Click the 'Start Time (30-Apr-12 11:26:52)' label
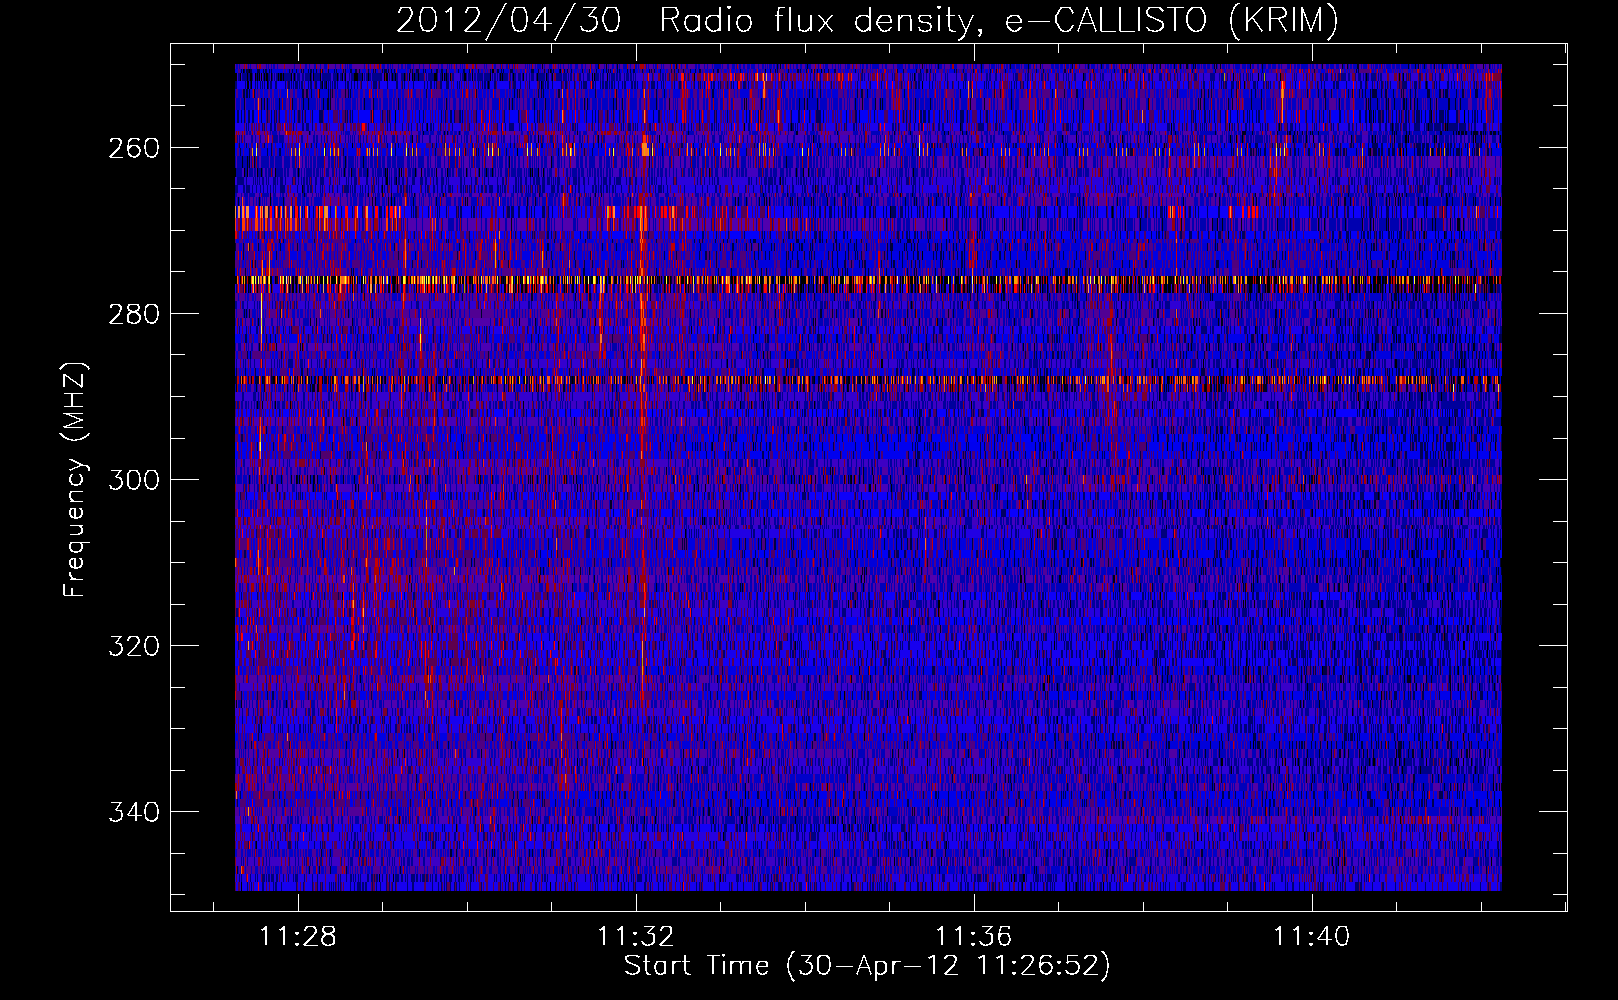The height and width of the screenshot is (1000, 1618). coord(867,966)
